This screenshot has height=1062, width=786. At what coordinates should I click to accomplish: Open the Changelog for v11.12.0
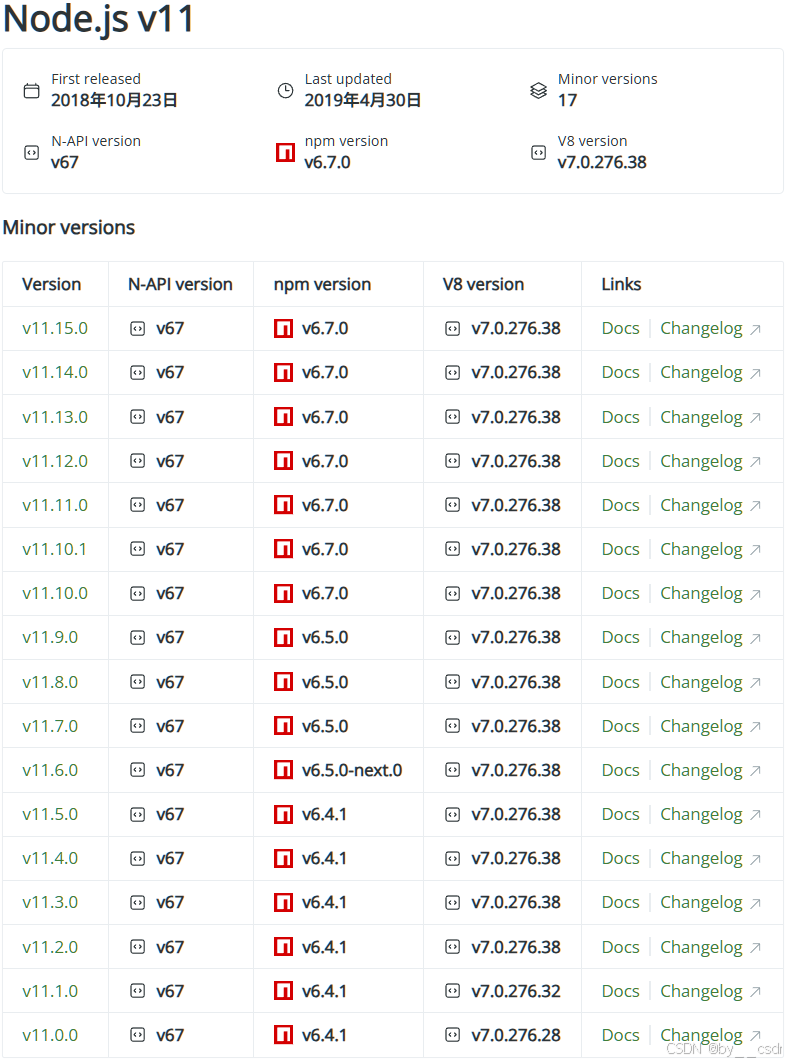(702, 462)
